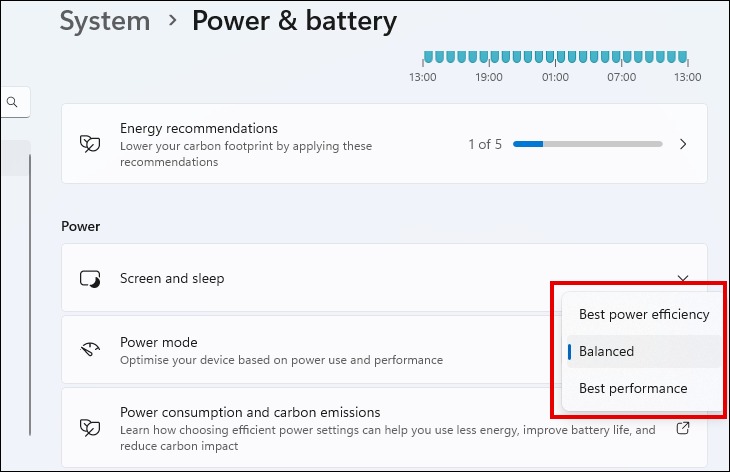Open Energy recommendations chevron arrow
This screenshot has height=472, width=730.
tap(683, 144)
